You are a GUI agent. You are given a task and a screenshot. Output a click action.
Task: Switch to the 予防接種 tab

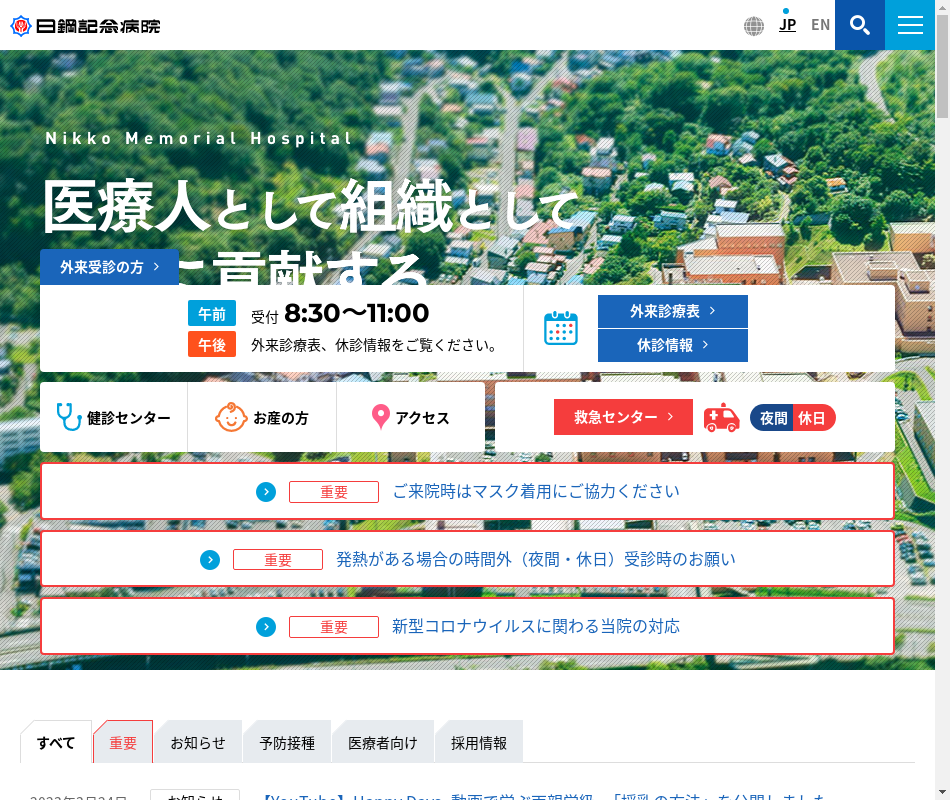(287, 743)
